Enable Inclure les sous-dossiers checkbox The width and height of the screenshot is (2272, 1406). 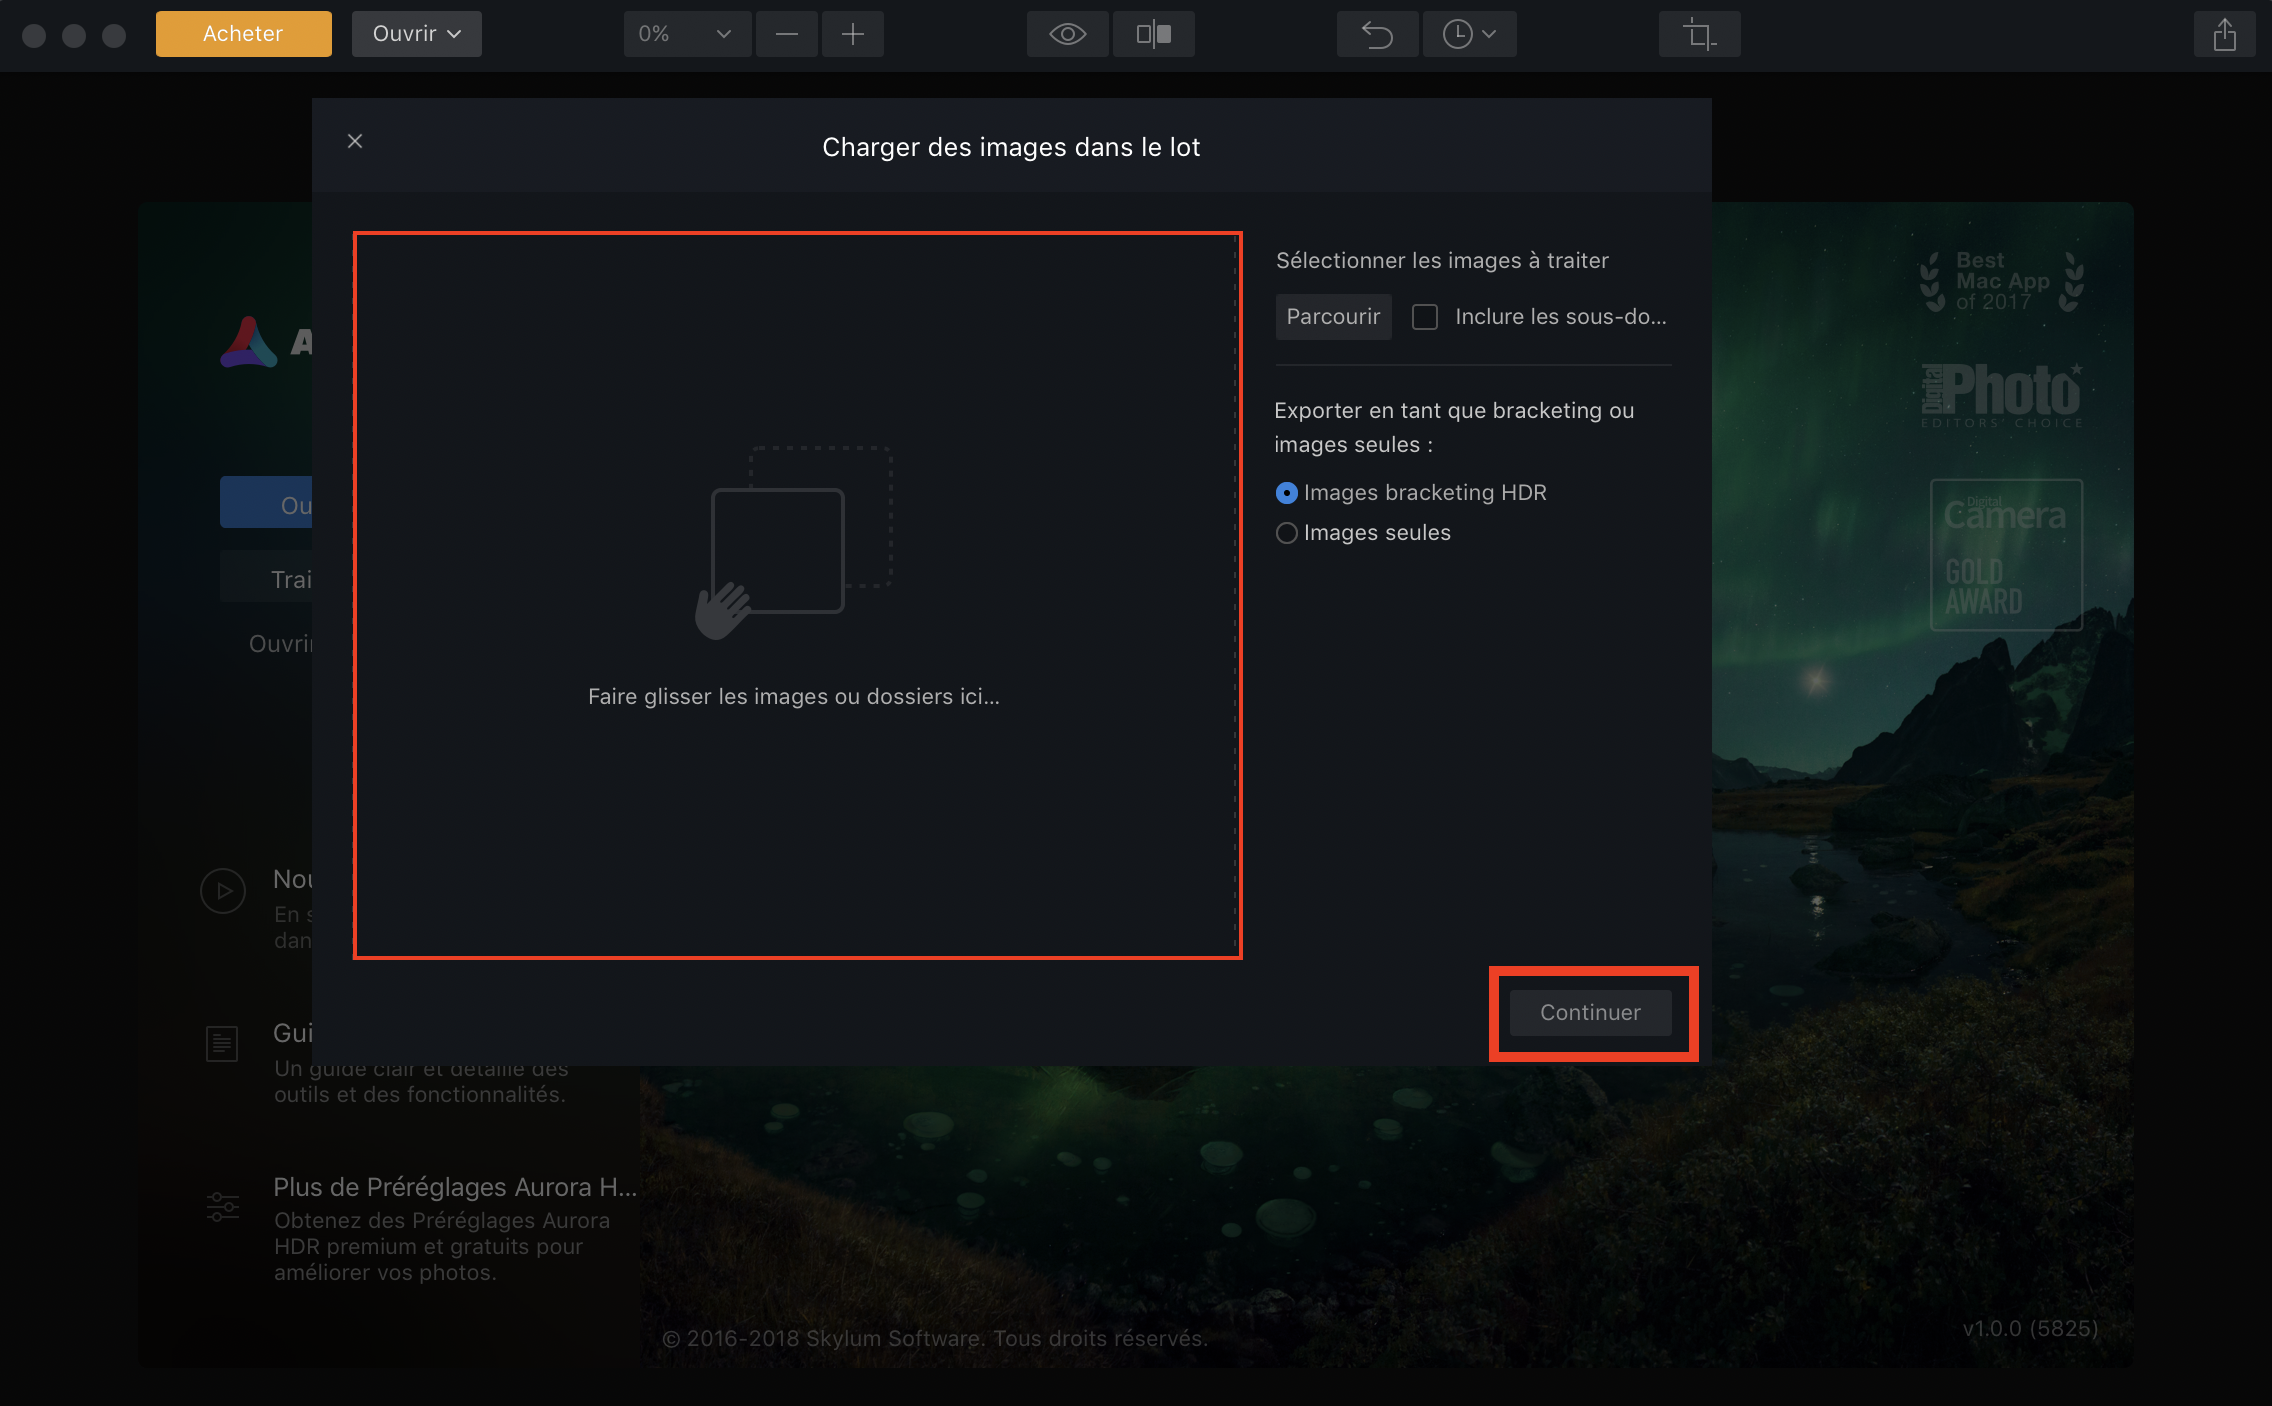coord(1425,317)
